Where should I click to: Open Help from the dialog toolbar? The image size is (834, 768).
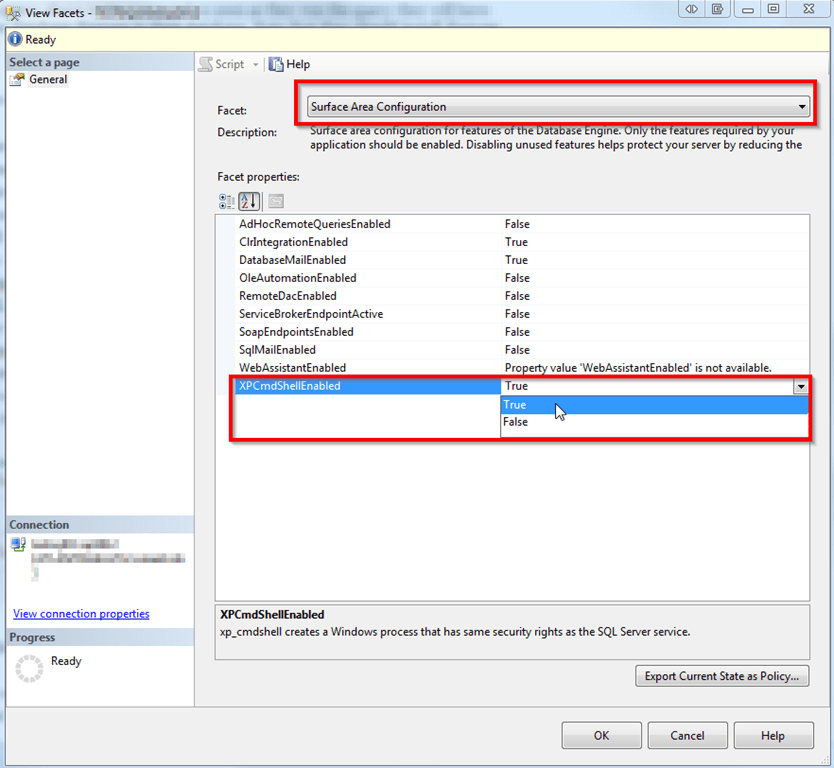(x=289, y=64)
